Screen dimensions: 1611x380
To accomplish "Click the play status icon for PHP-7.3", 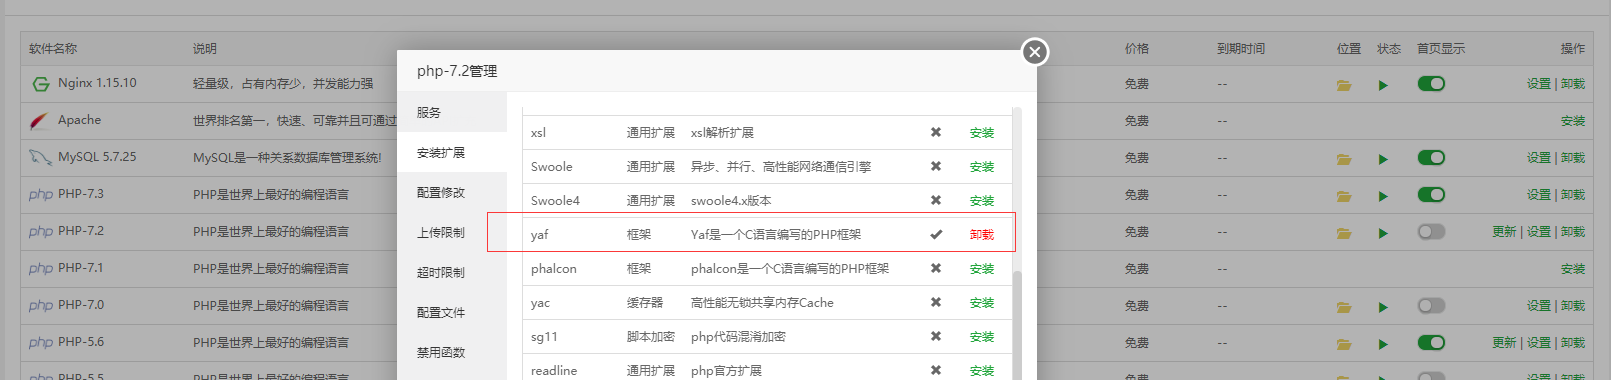I will click(1383, 196).
